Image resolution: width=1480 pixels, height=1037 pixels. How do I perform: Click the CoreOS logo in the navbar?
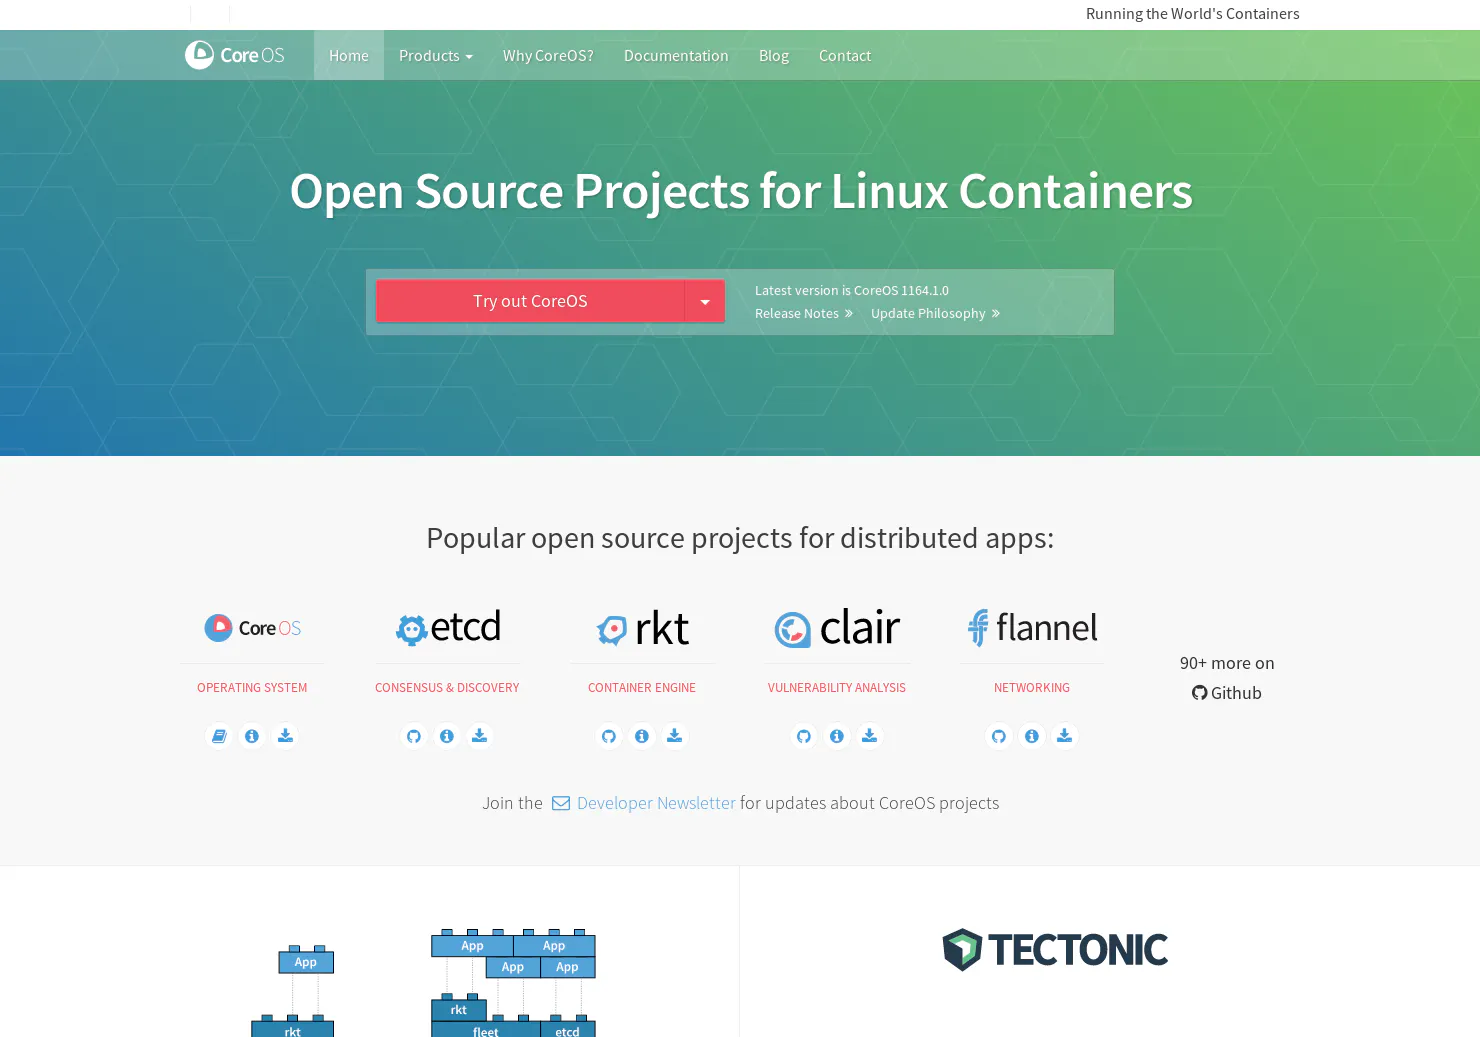(x=234, y=55)
